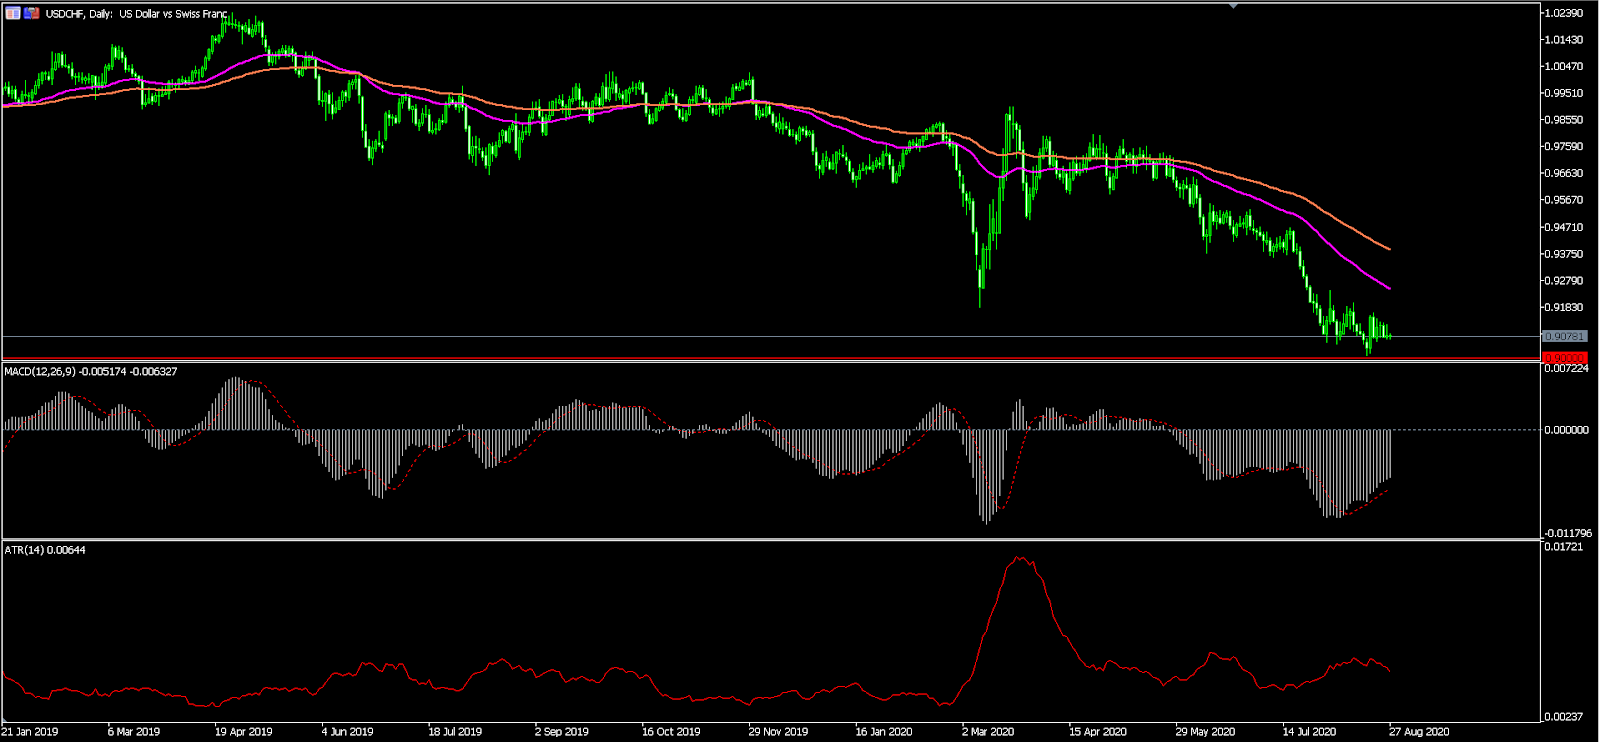Screen dimensions: 1600x742
Task: Click the MACD scale value 0.007224
Action: pyautogui.click(x=1567, y=369)
